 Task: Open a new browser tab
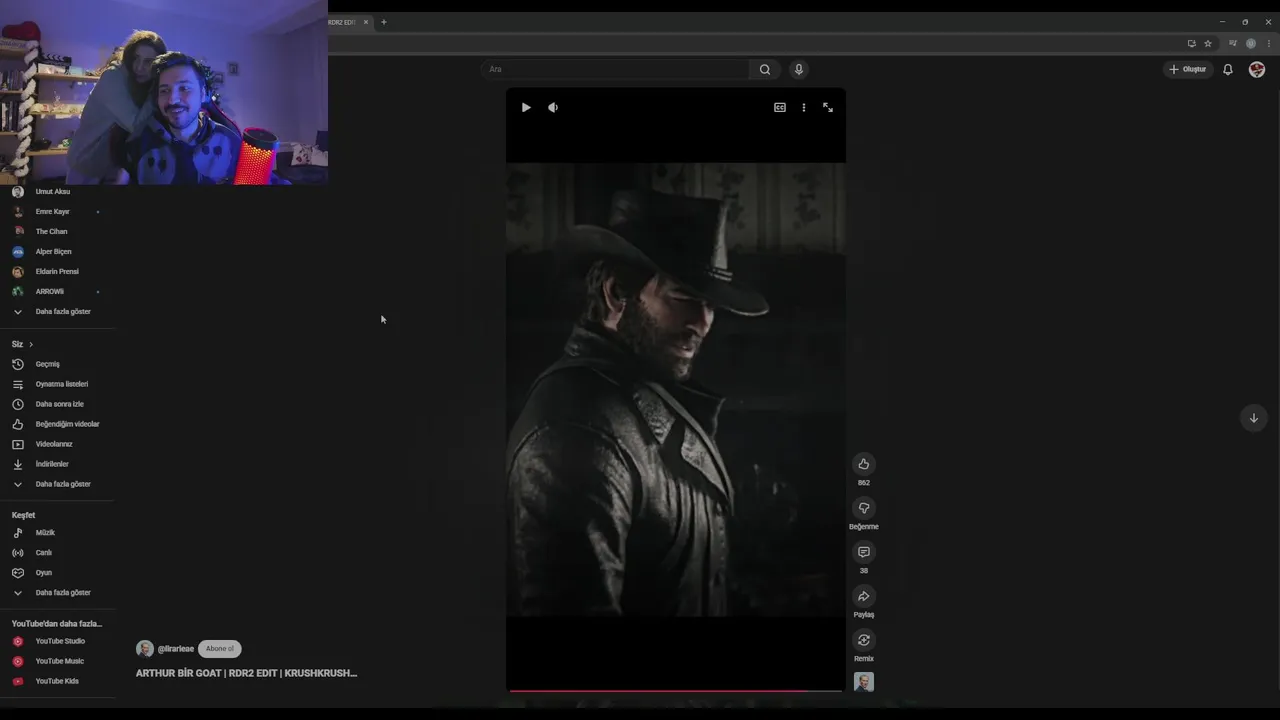coord(383,22)
